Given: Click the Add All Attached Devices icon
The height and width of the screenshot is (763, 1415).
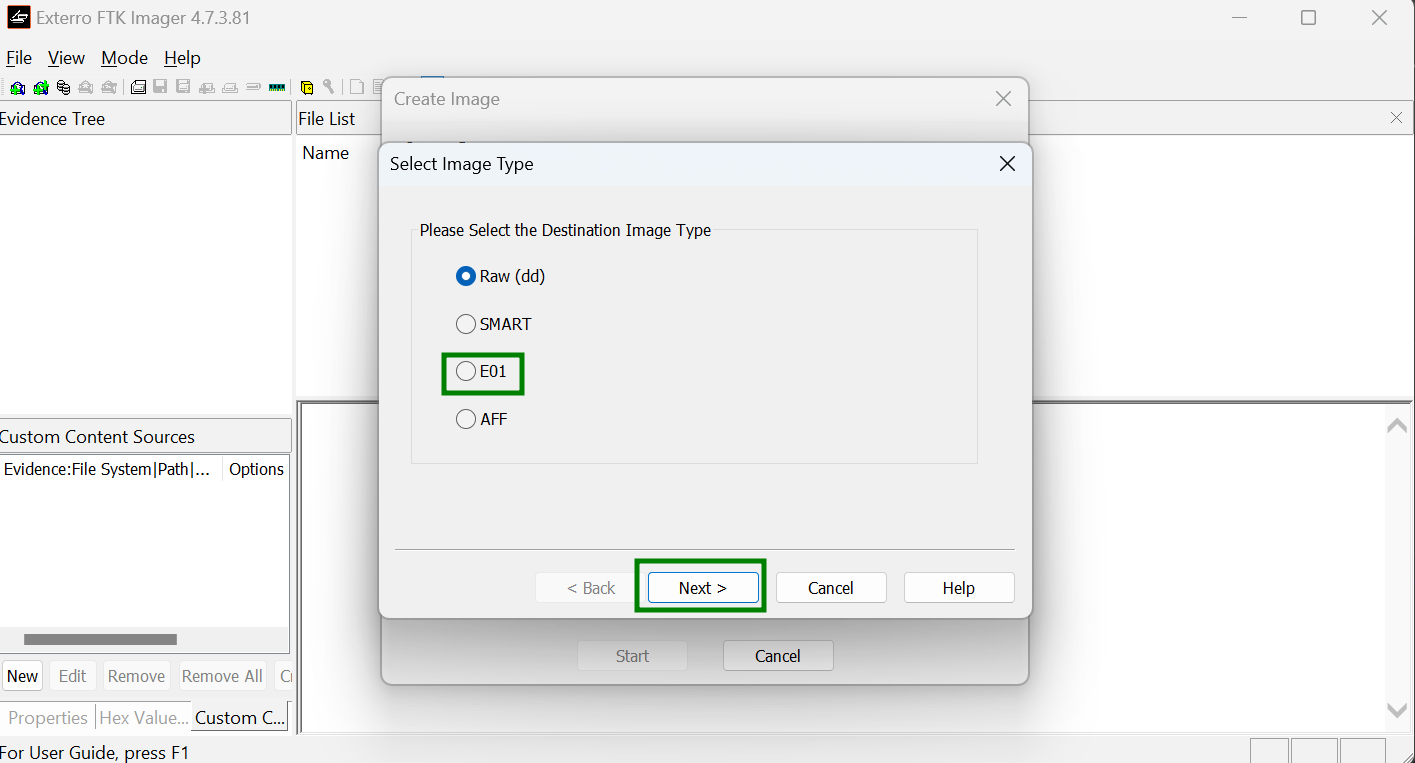Looking at the screenshot, I should 40,87.
